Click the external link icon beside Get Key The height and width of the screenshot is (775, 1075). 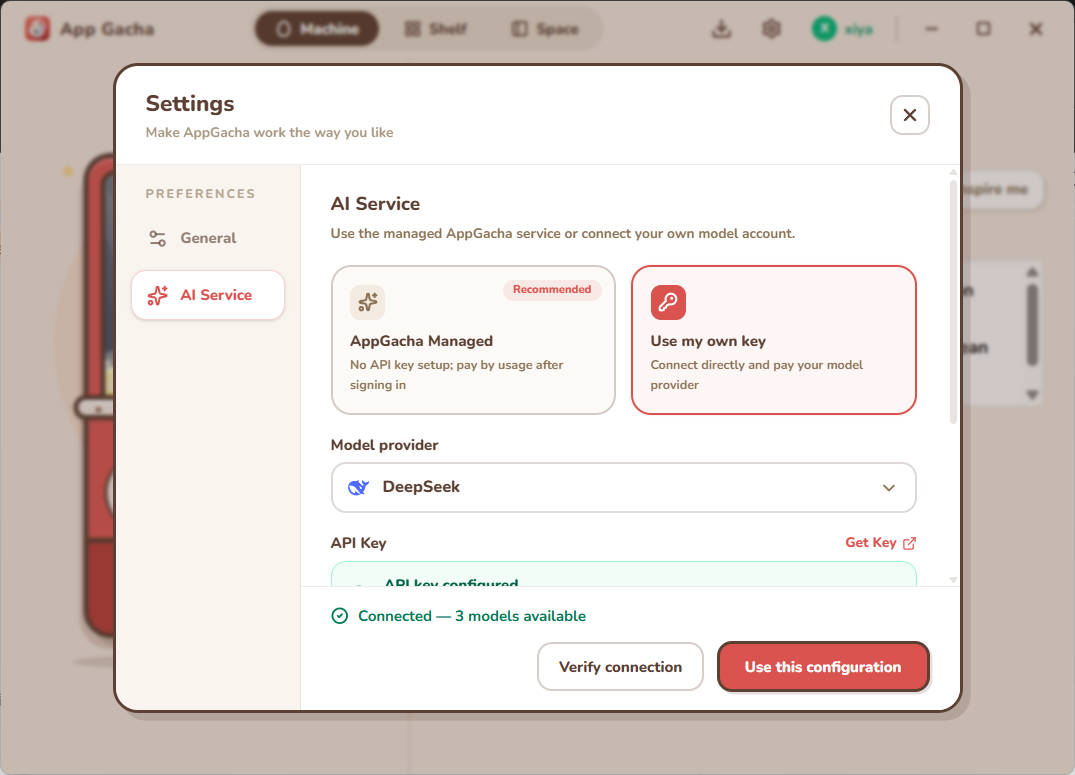[x=909, y=543]
